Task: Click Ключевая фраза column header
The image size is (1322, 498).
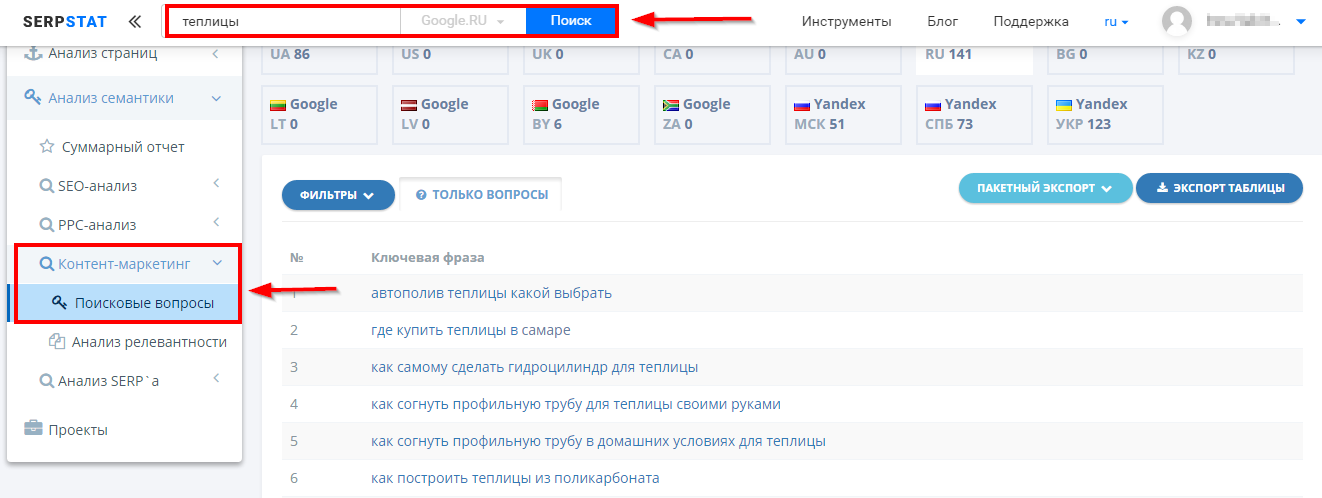Action: point(428,258)
